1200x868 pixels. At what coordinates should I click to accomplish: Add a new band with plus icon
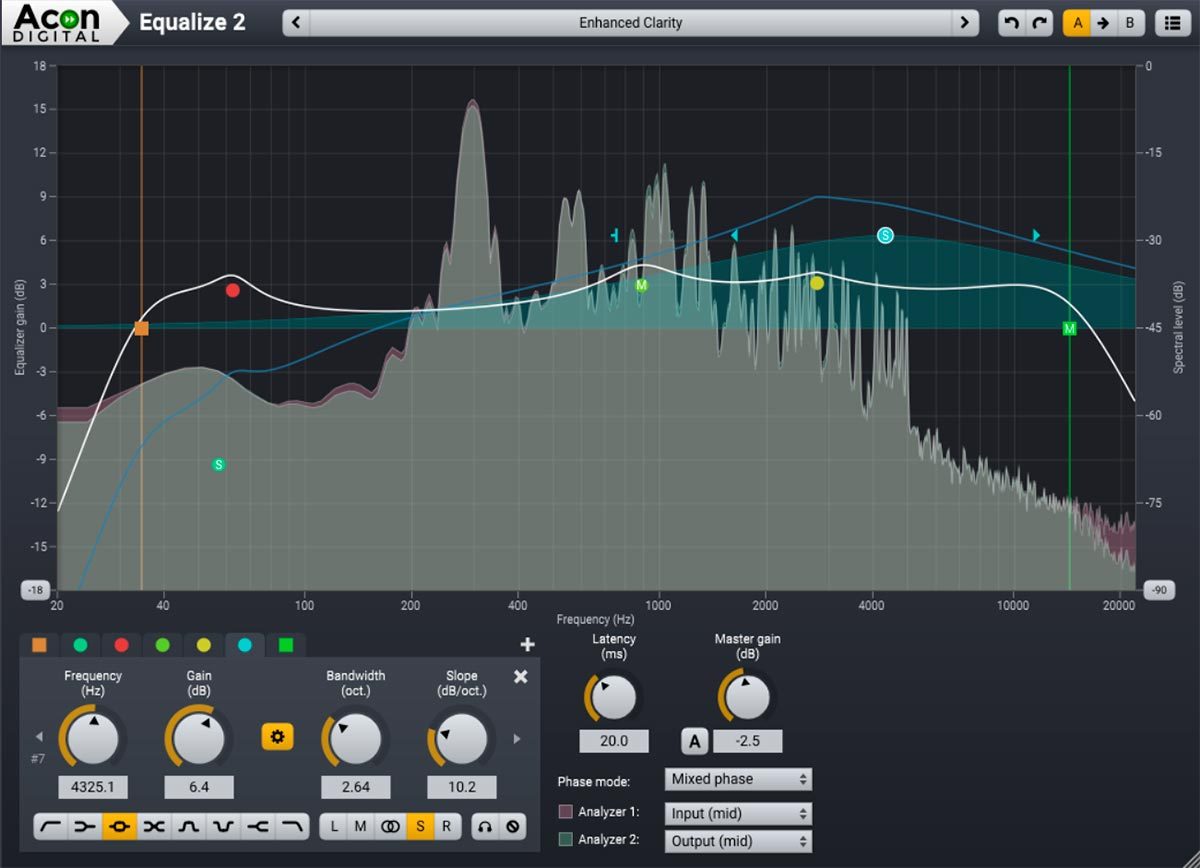click(528, 645)
